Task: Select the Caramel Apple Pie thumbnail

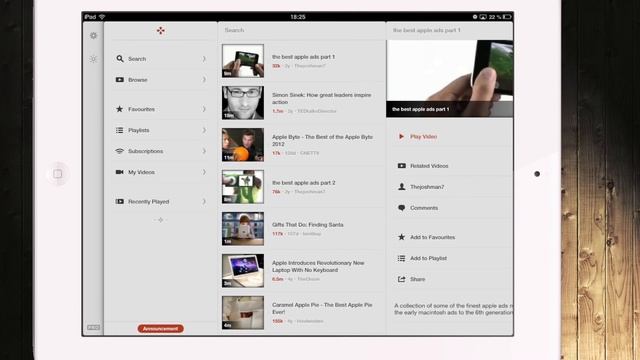Action: tap(243, 313)
